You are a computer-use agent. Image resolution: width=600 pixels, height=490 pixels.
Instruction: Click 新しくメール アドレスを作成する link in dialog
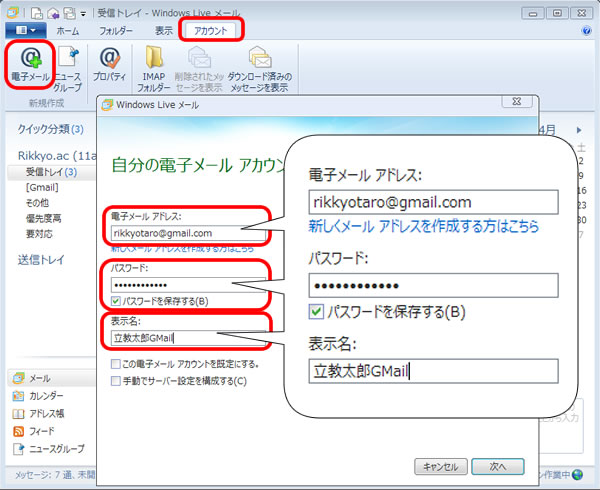182,249
